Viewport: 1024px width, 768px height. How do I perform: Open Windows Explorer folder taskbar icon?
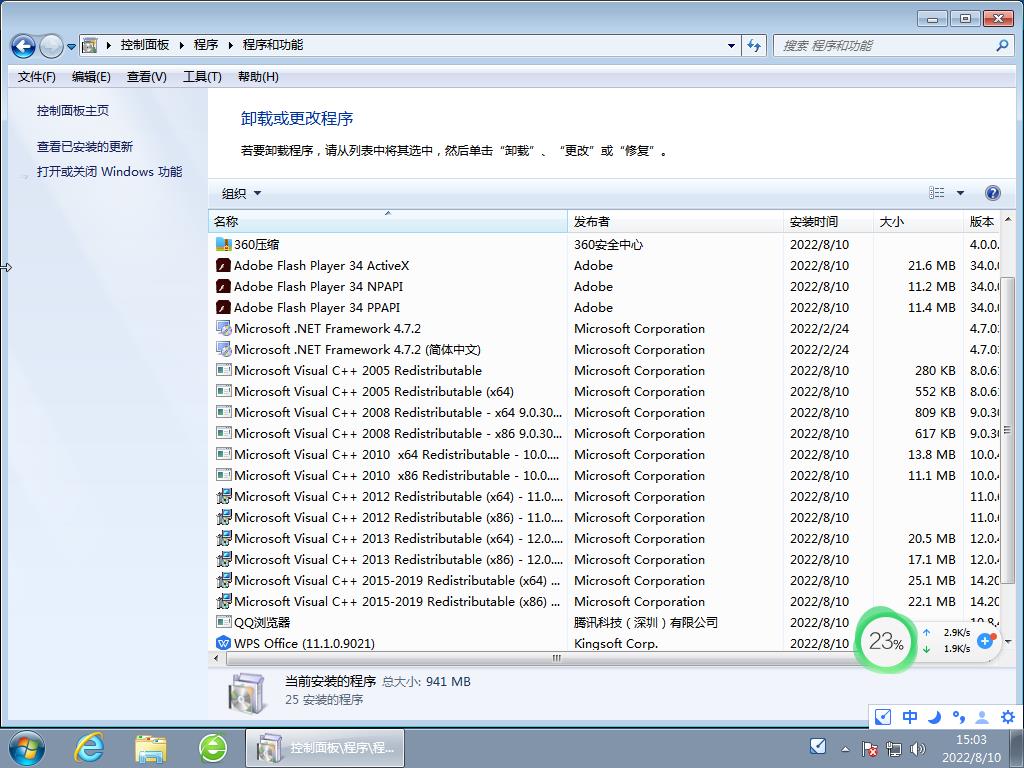pyautogui.click(x=151, y=749)
